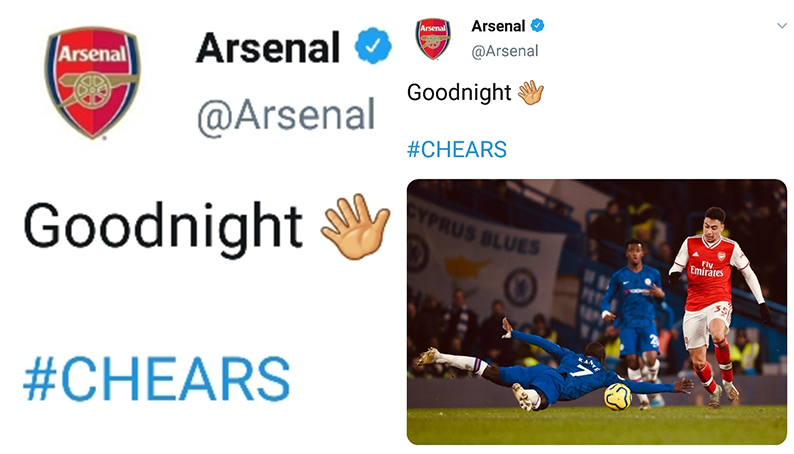Click the large blue verified badge
Image resolution: width=794 pixels, height=454 pixels.
click(x=374, y=48)
